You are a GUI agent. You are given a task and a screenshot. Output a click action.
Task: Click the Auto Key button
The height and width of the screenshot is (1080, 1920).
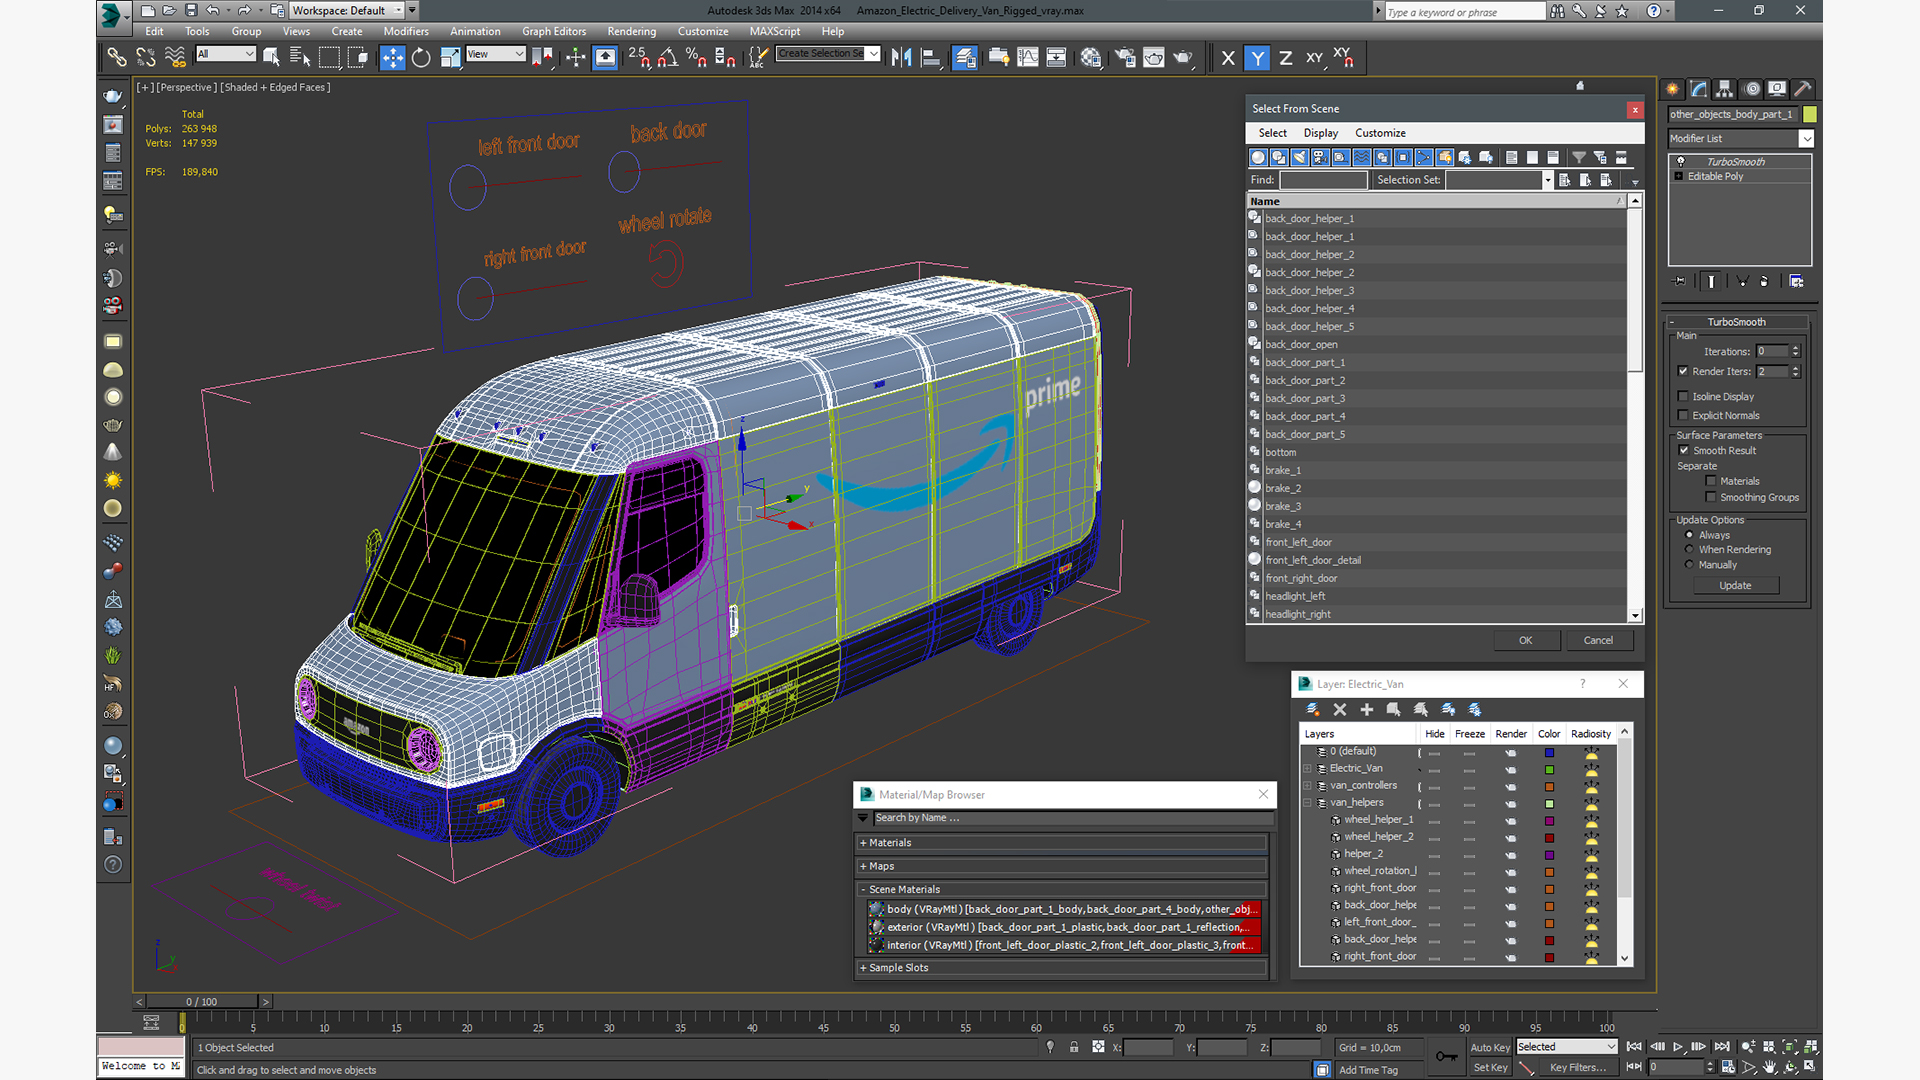[1490, 1047]
